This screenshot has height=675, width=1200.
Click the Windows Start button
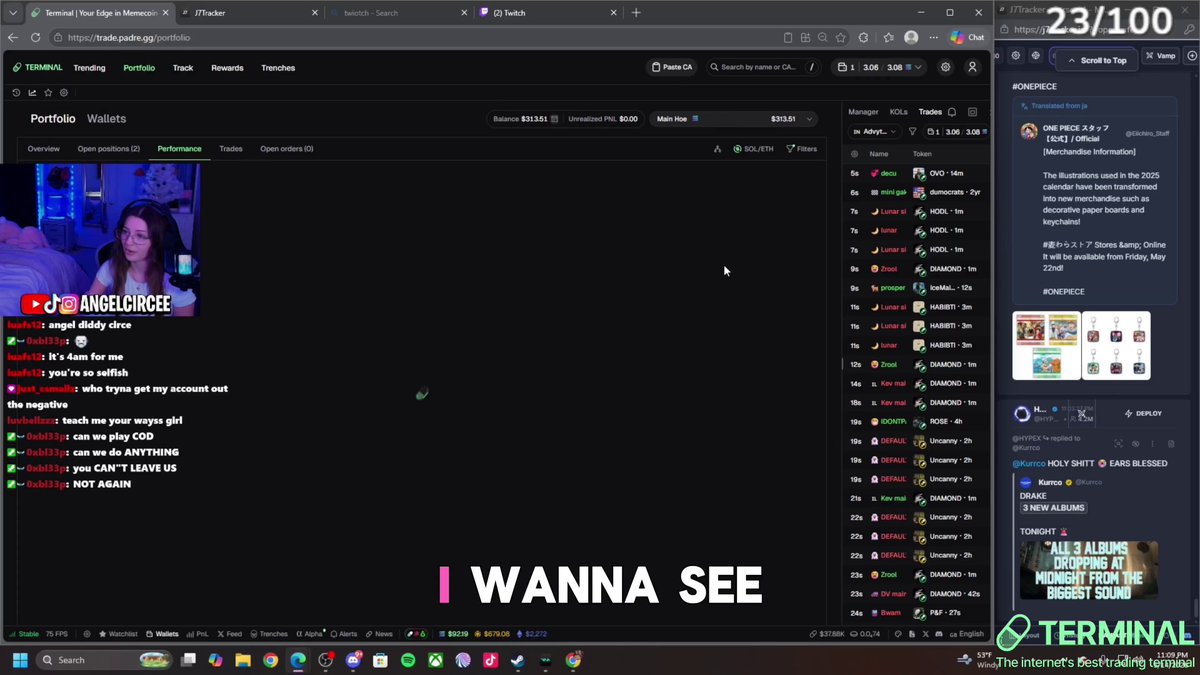pyautogui.click(x=19, y=660)
